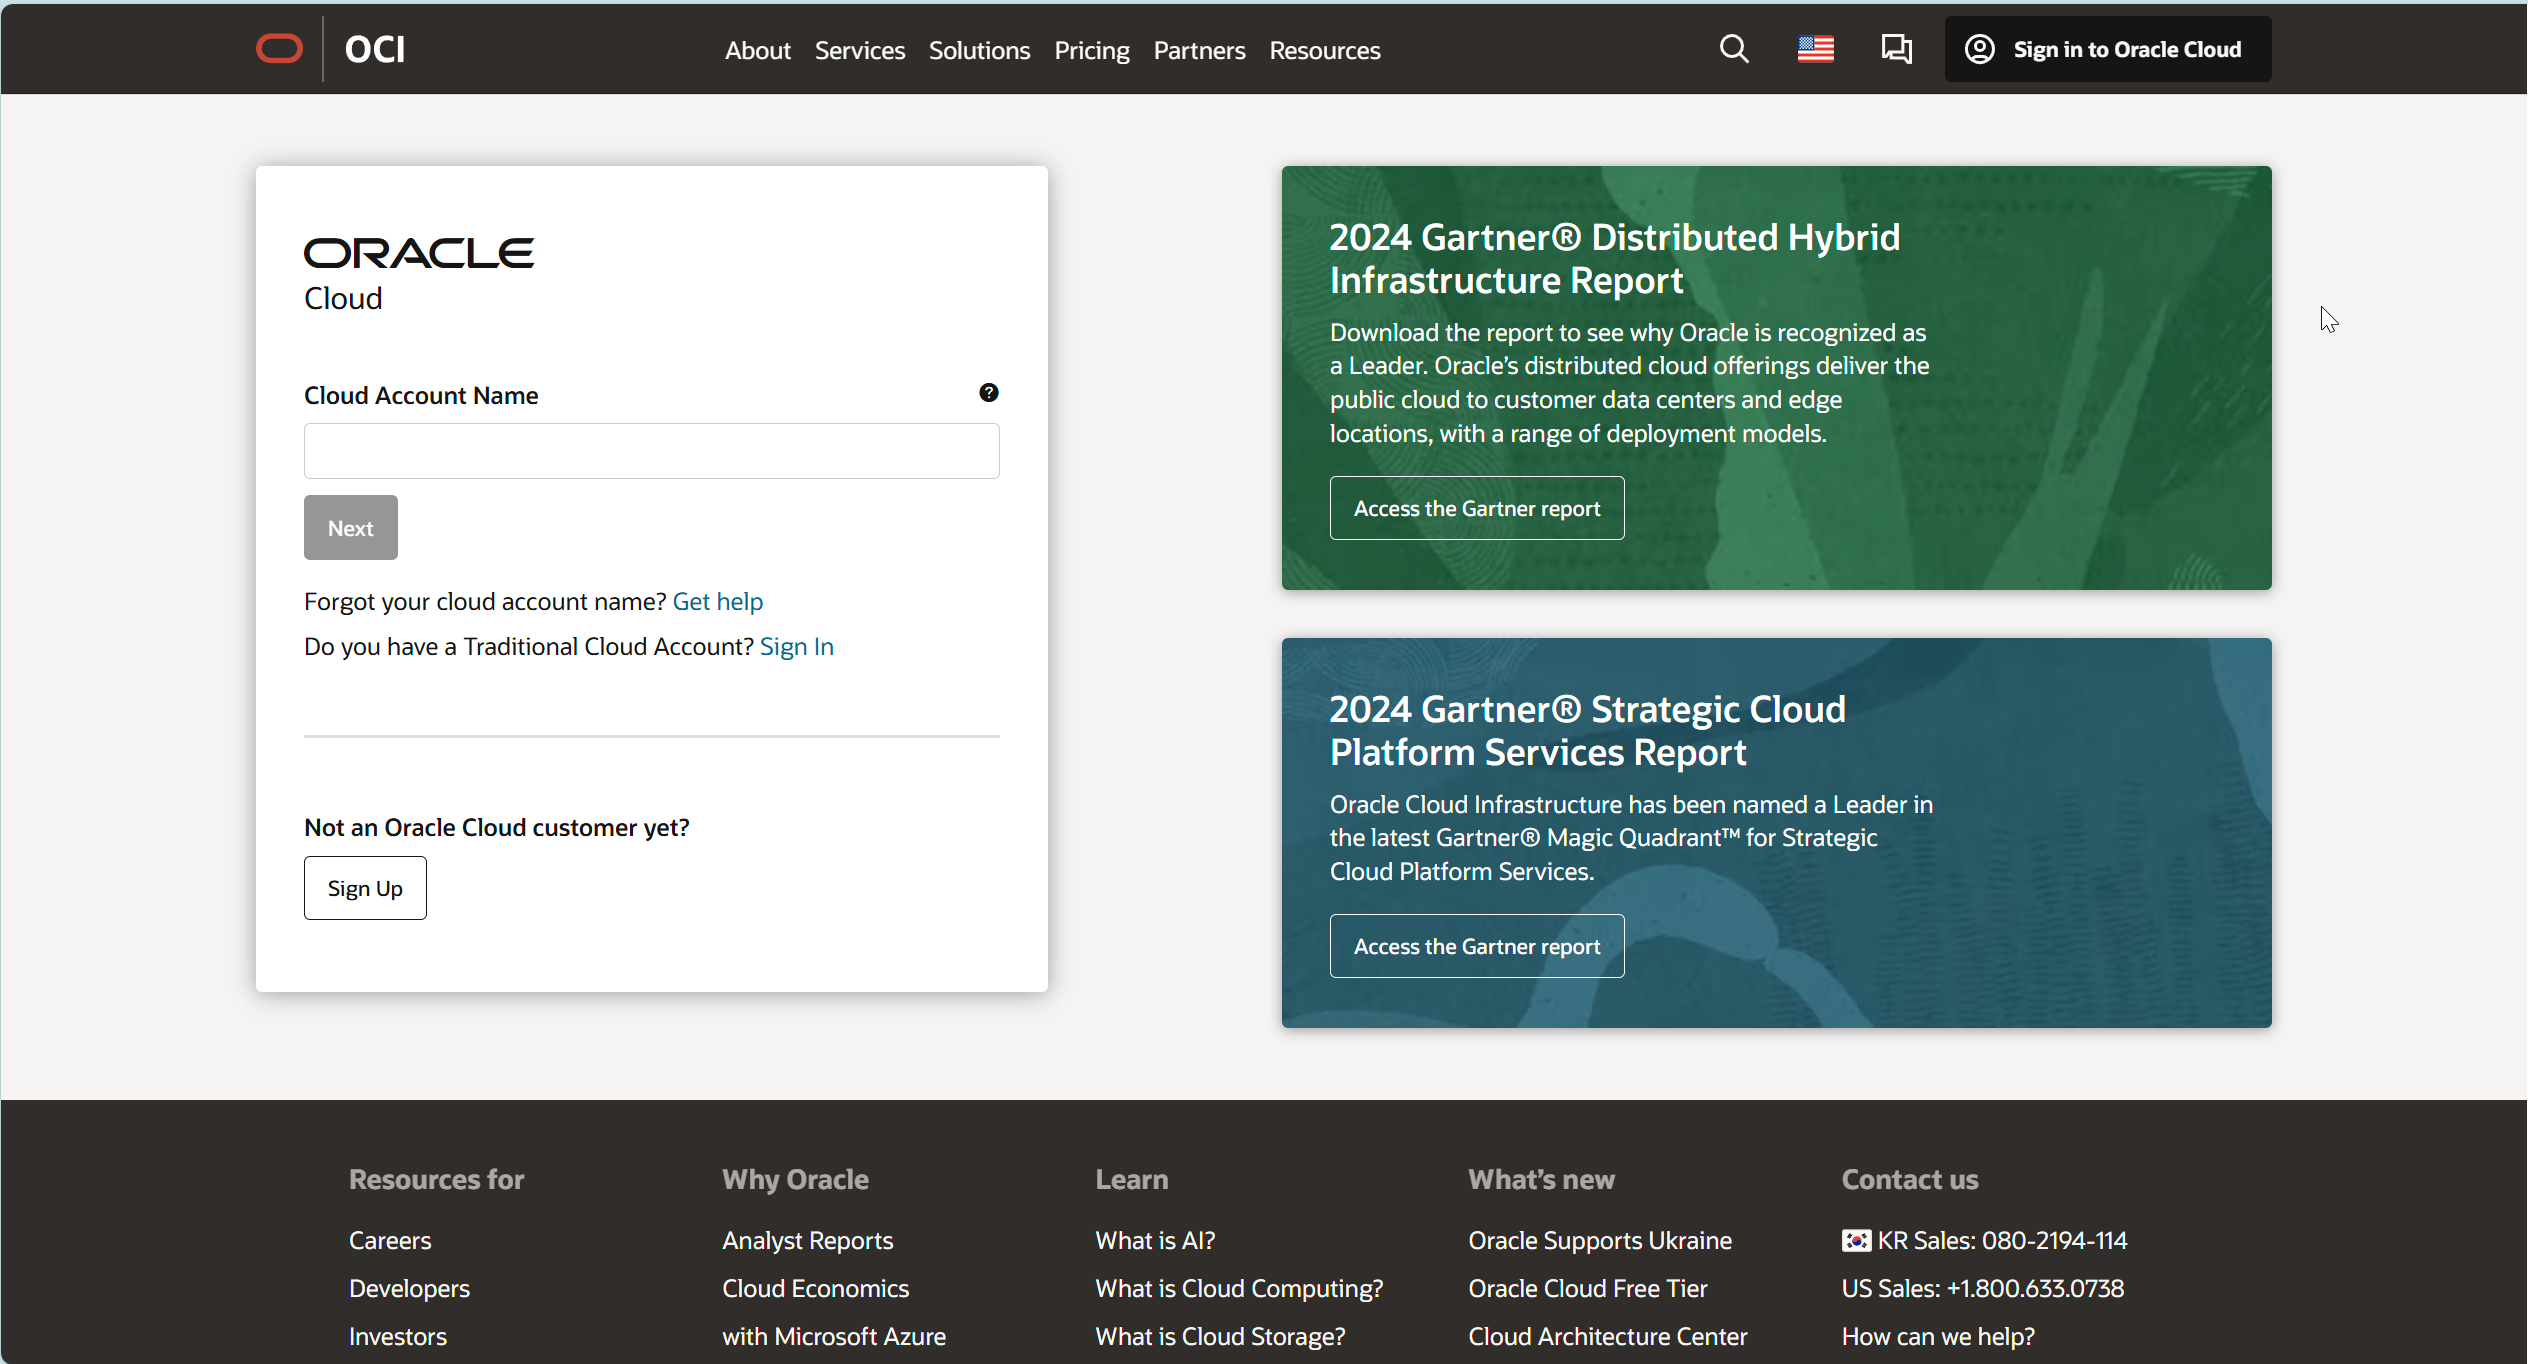Open the chat bubbles icon

click(x=1896, y=49)
